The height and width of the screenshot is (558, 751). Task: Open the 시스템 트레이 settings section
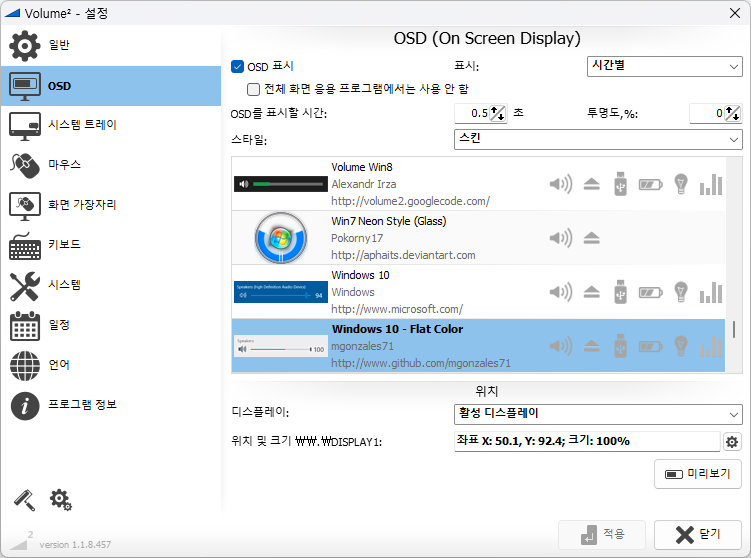click(x=111, y=125)
